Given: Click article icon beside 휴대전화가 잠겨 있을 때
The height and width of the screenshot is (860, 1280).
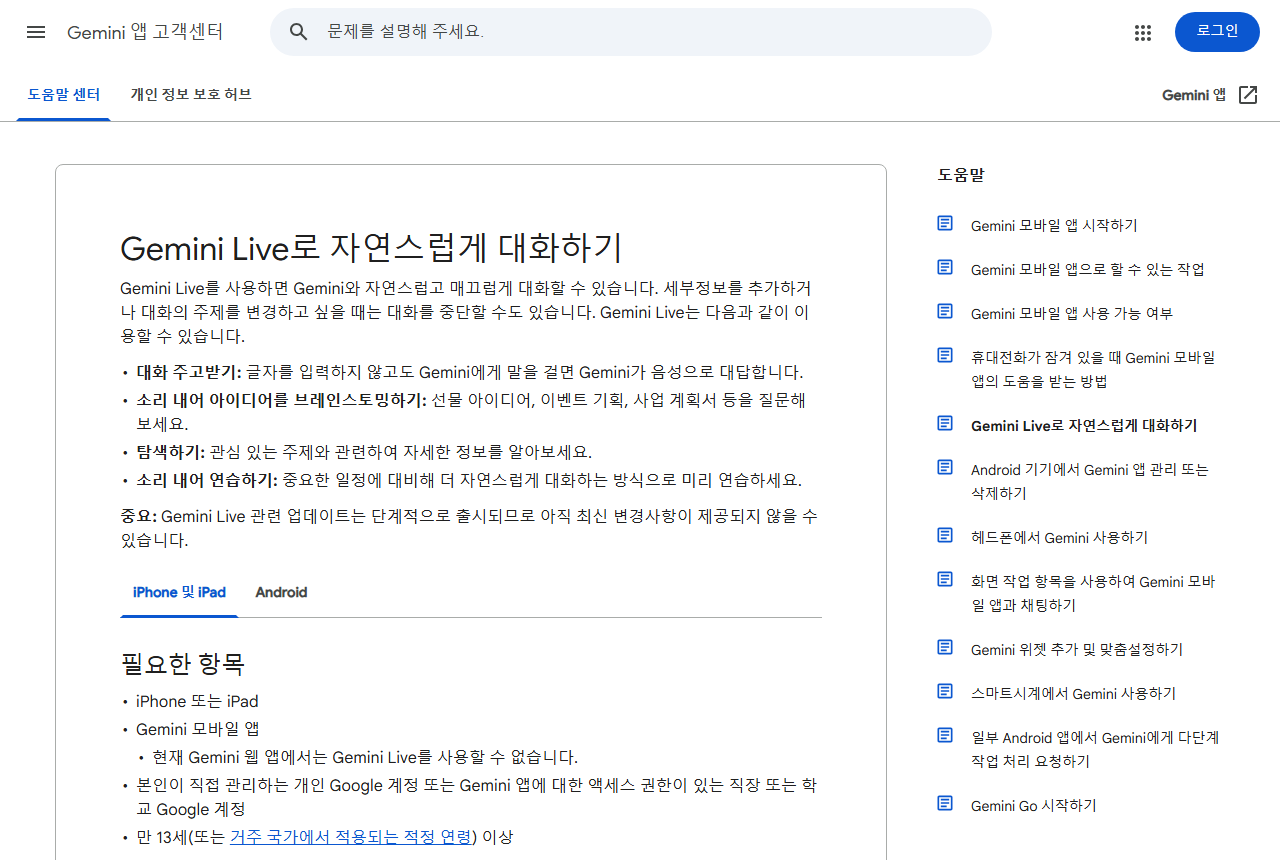Looking at the screenshot, I should [945, 355].
